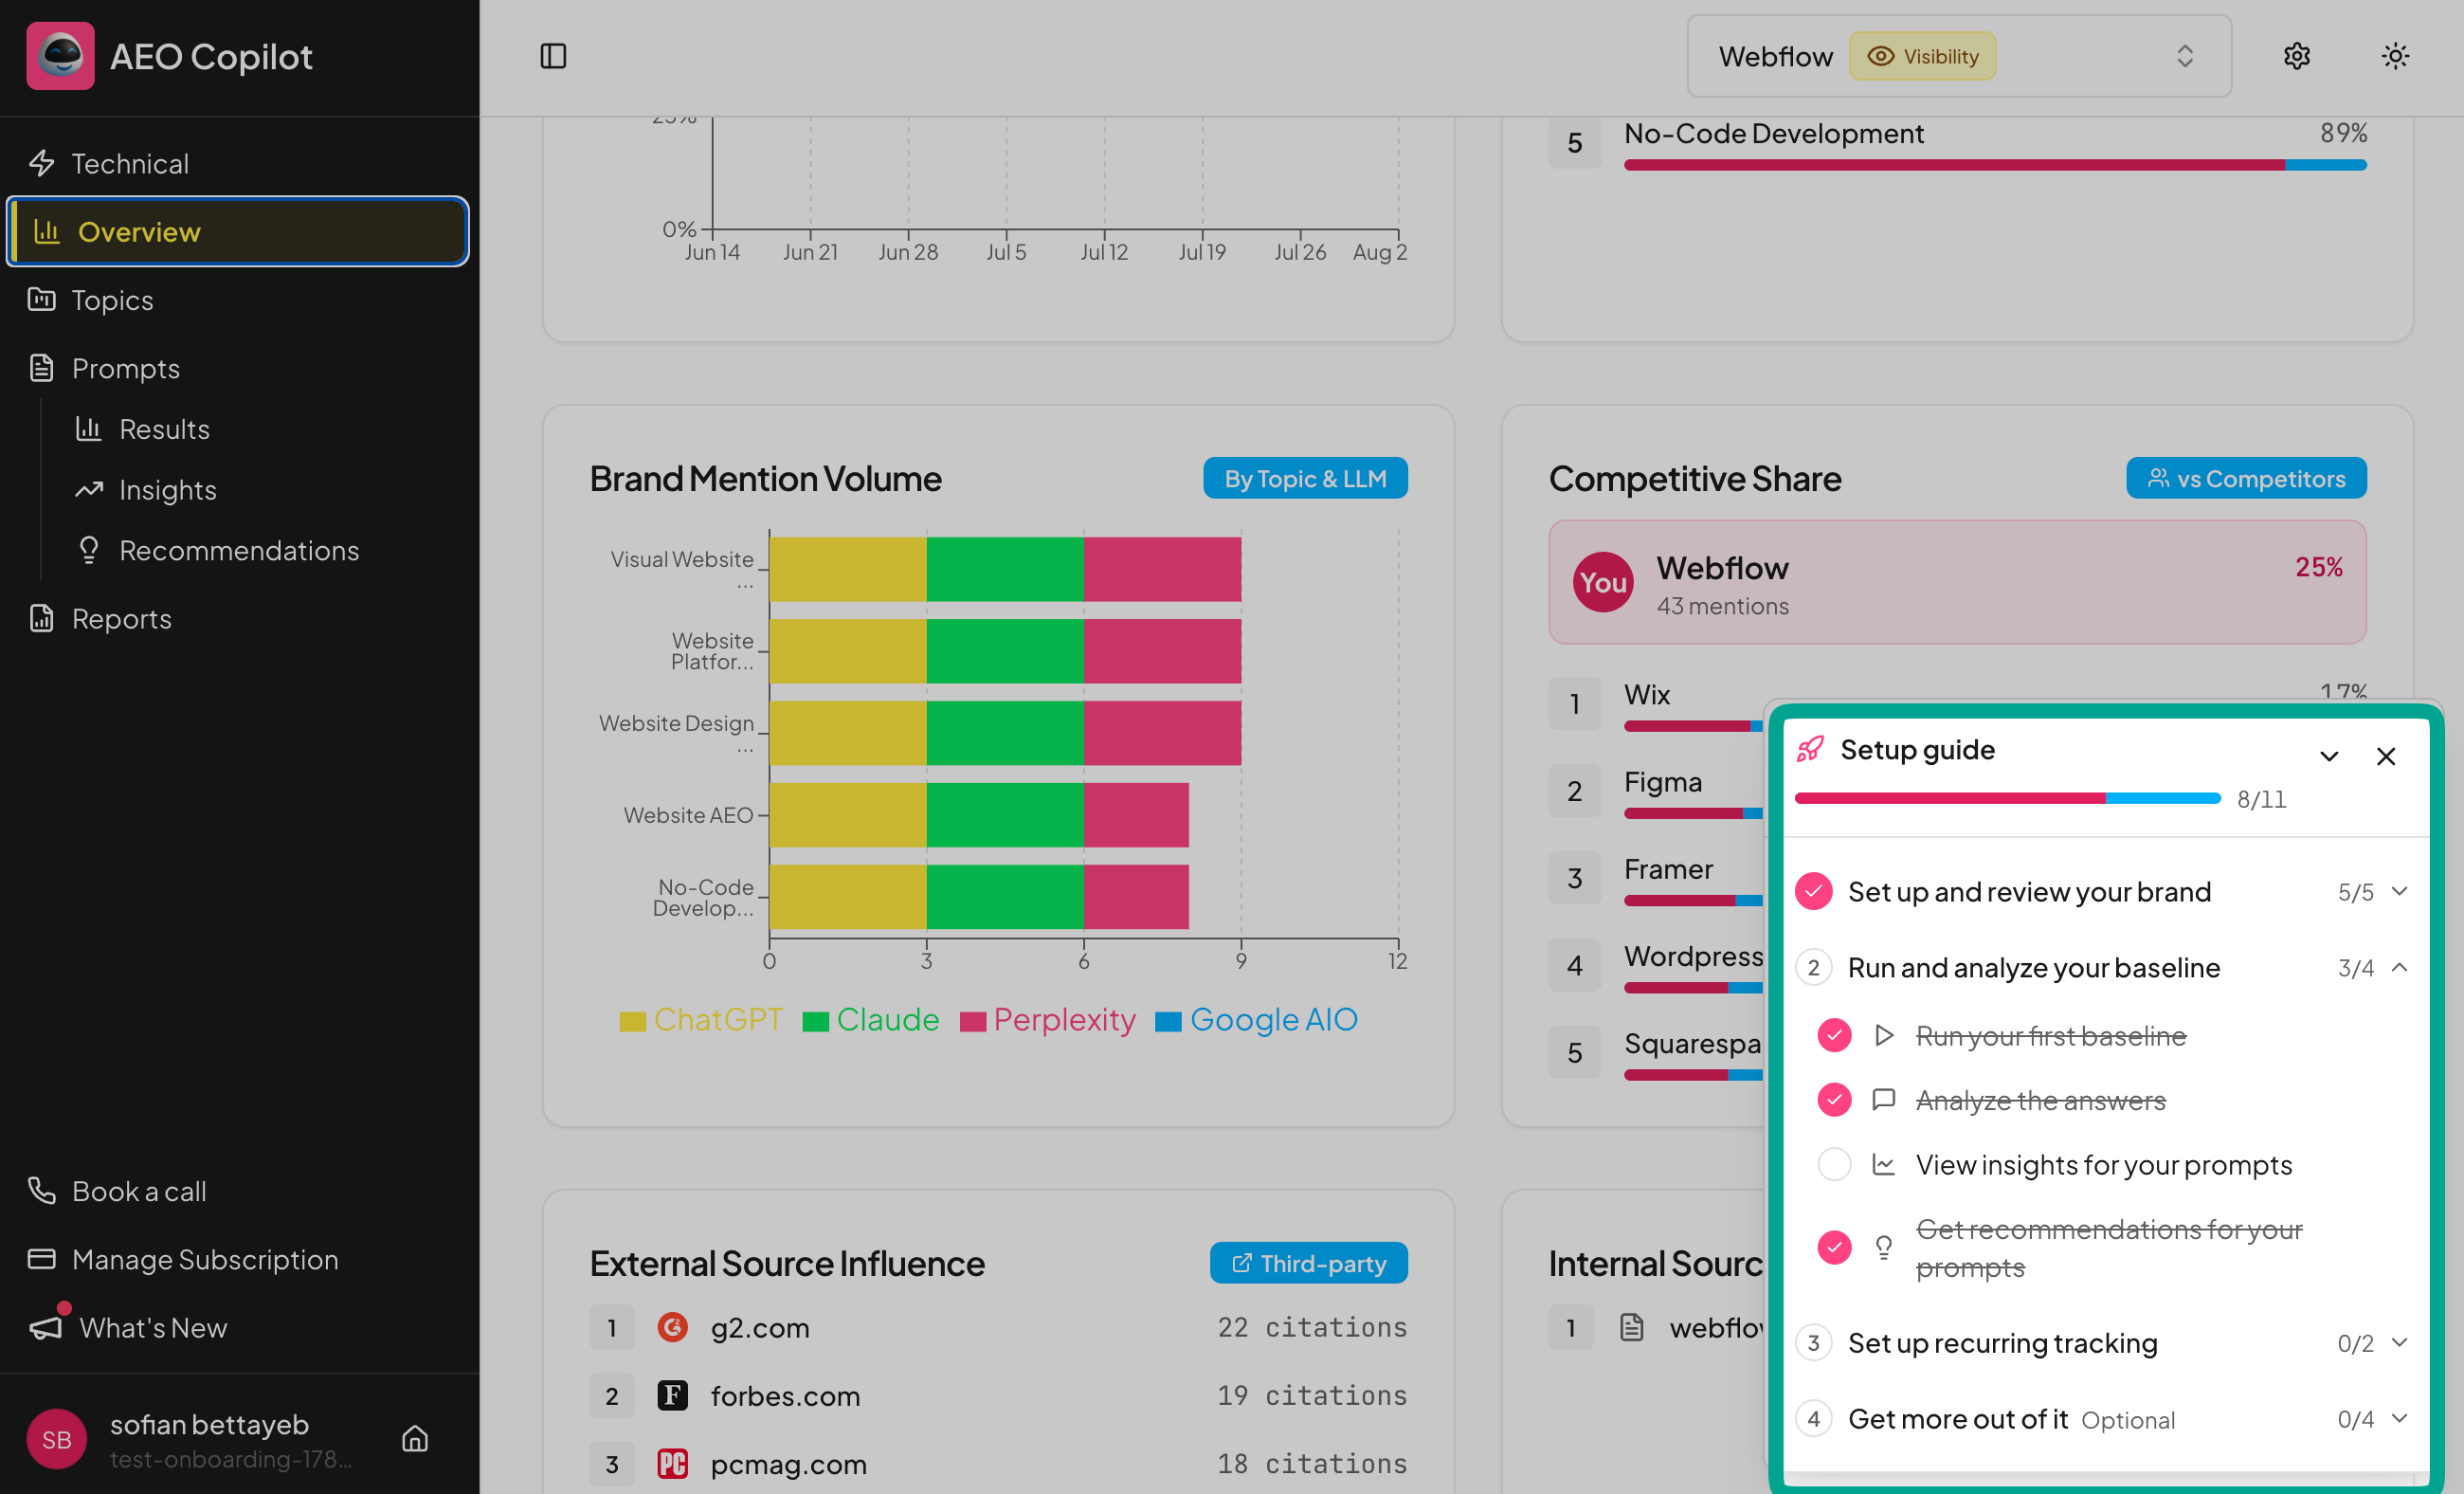Uncheck Run your first baseline checkmark
This screenshot has width=2464, height=1494.
pos(1834,1035)
